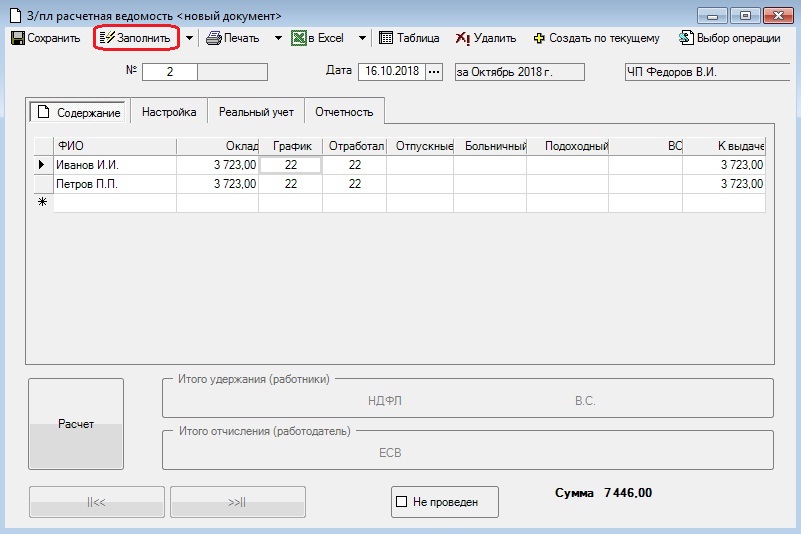The width and height of the screenshot is (801, 534).
Task: Click the Удалить label in toolbar
Action: (x=494, y=38)
